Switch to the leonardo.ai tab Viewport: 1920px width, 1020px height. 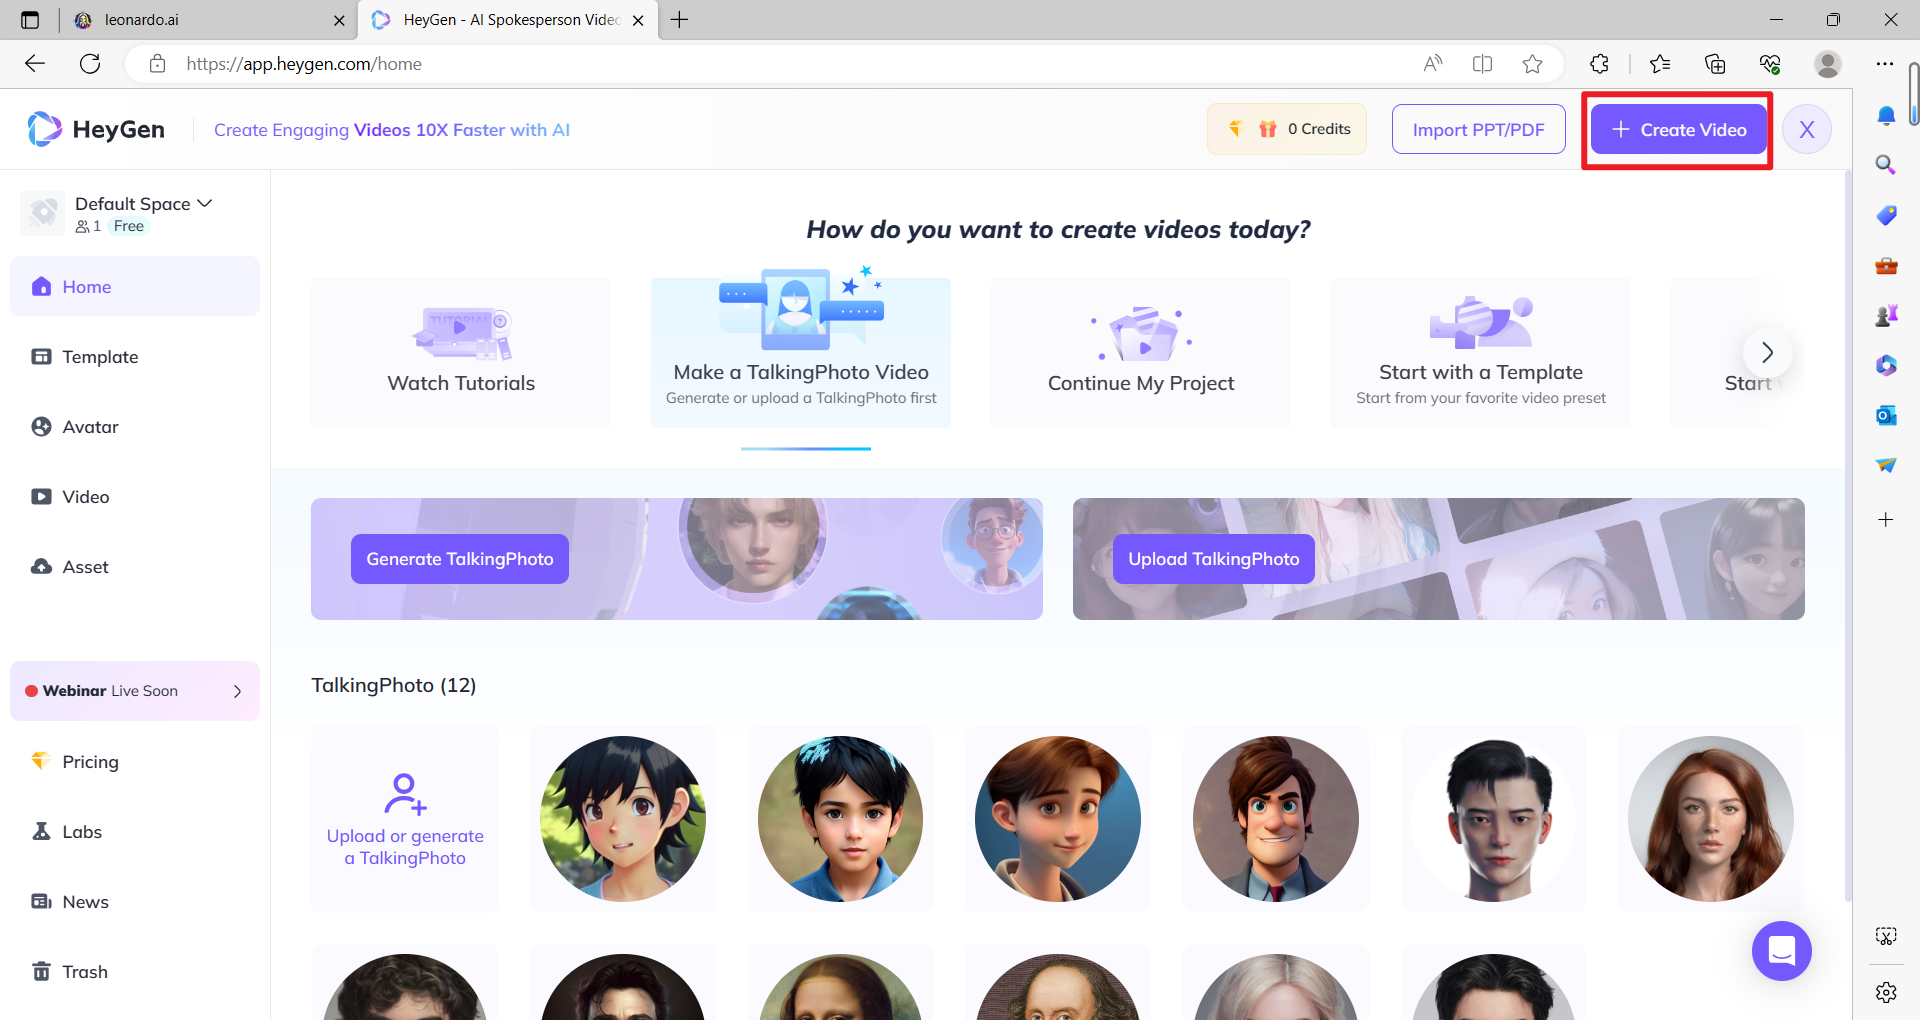click(206, 20)
